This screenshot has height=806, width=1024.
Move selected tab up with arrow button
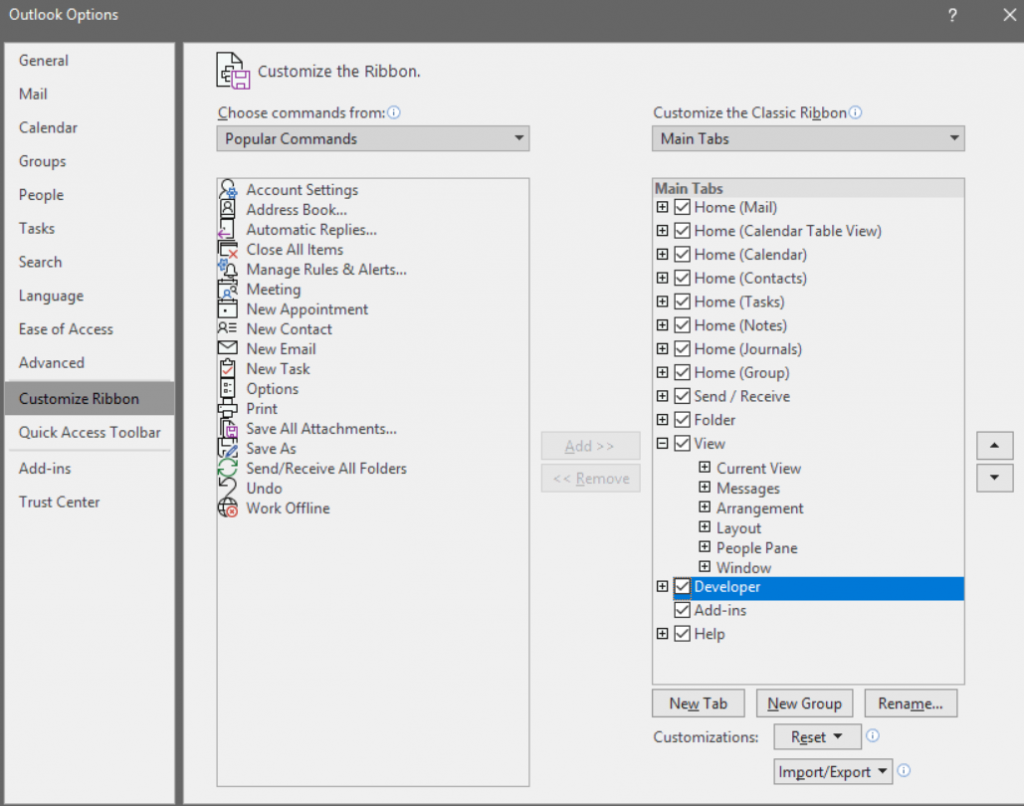click(x=995, y=445)
